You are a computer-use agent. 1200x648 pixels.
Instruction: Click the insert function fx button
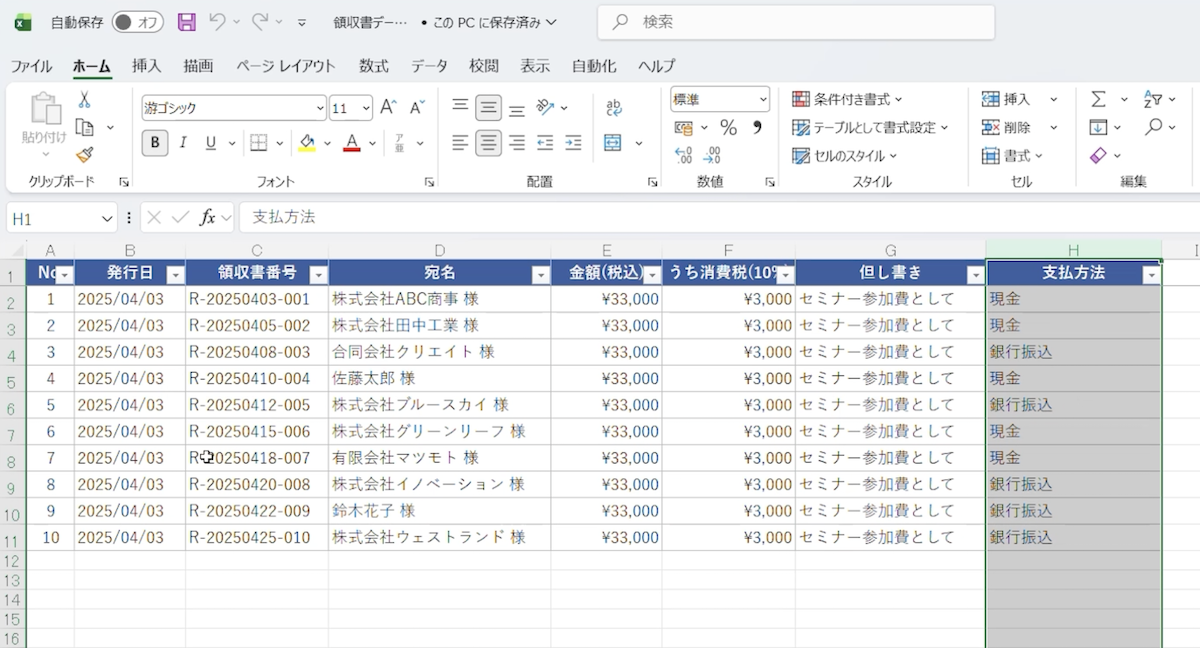click(208, 217)
